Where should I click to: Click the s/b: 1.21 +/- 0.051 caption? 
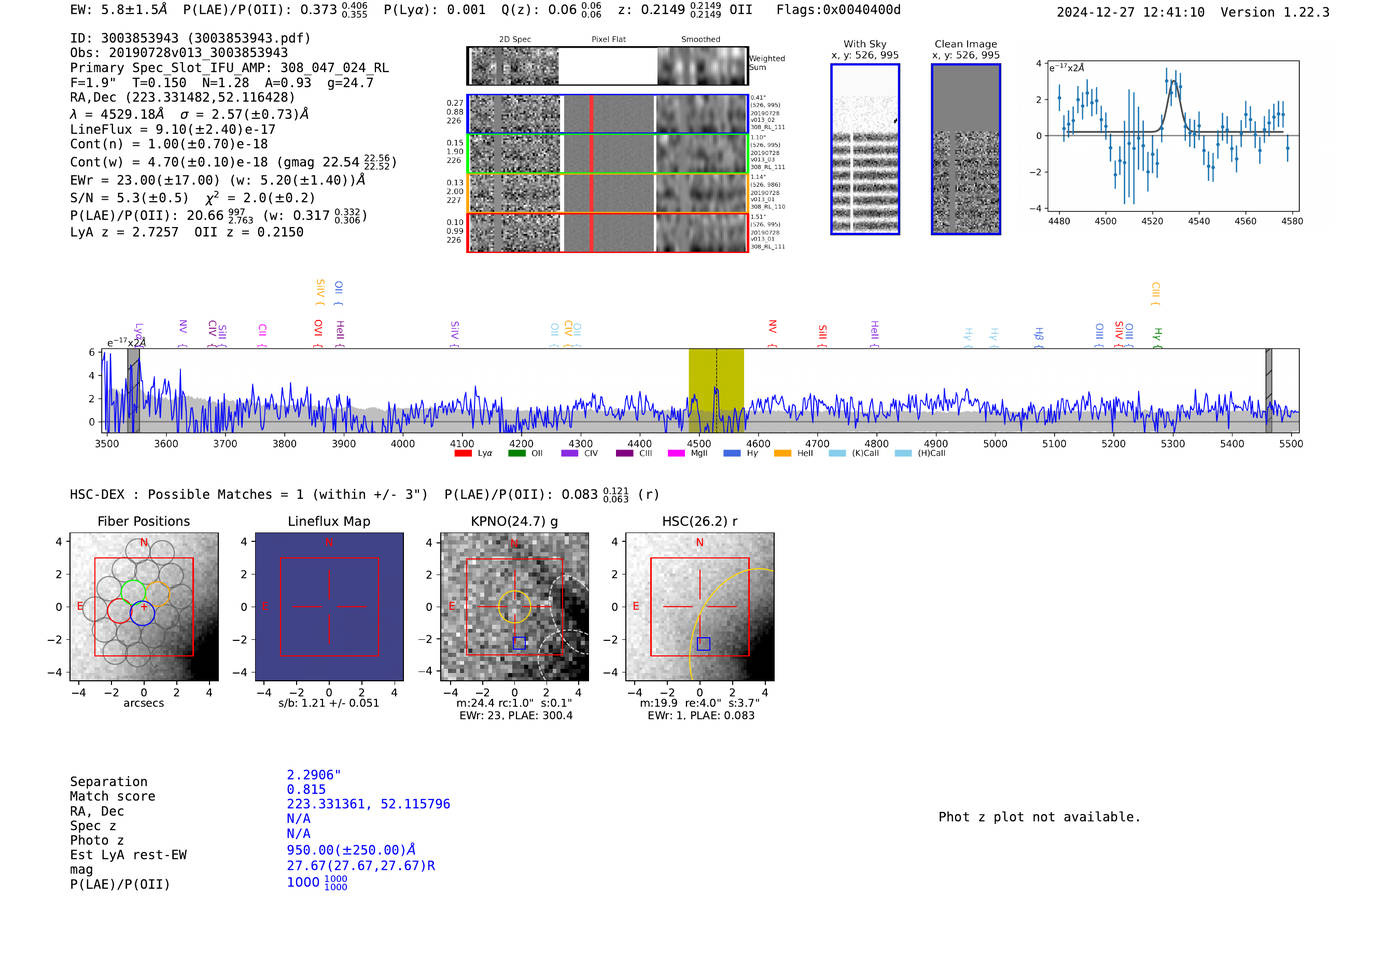(x=329, y=703)
